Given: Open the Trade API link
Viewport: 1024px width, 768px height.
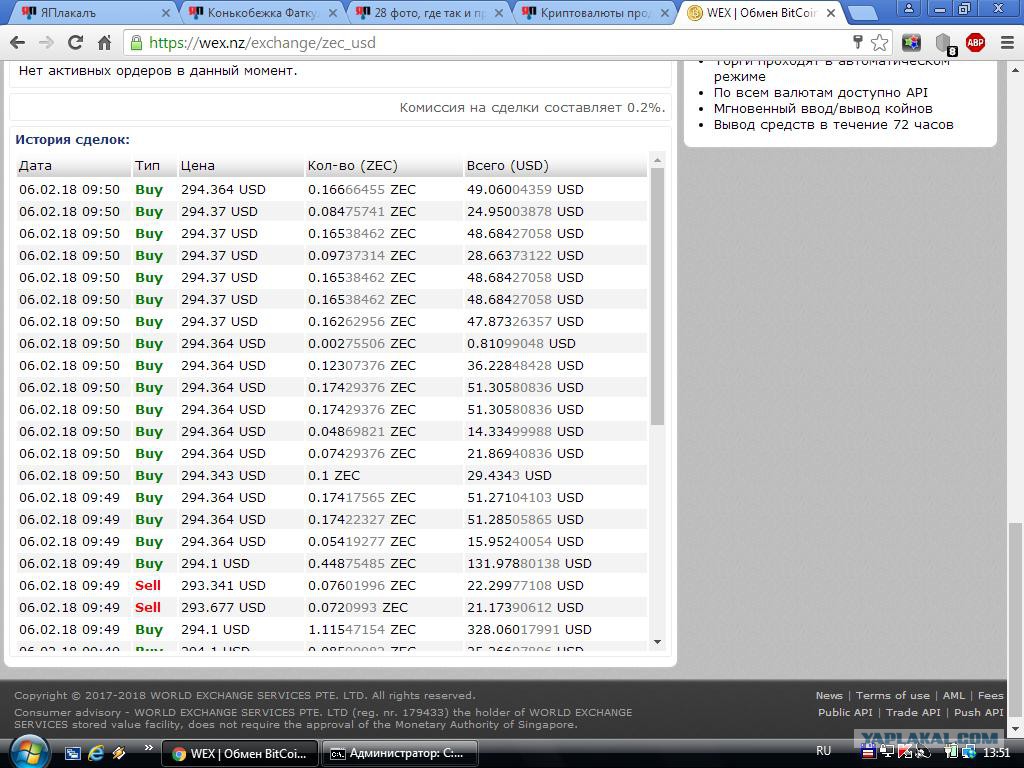Looking at the screenshot, I should [x=913, y=712].
